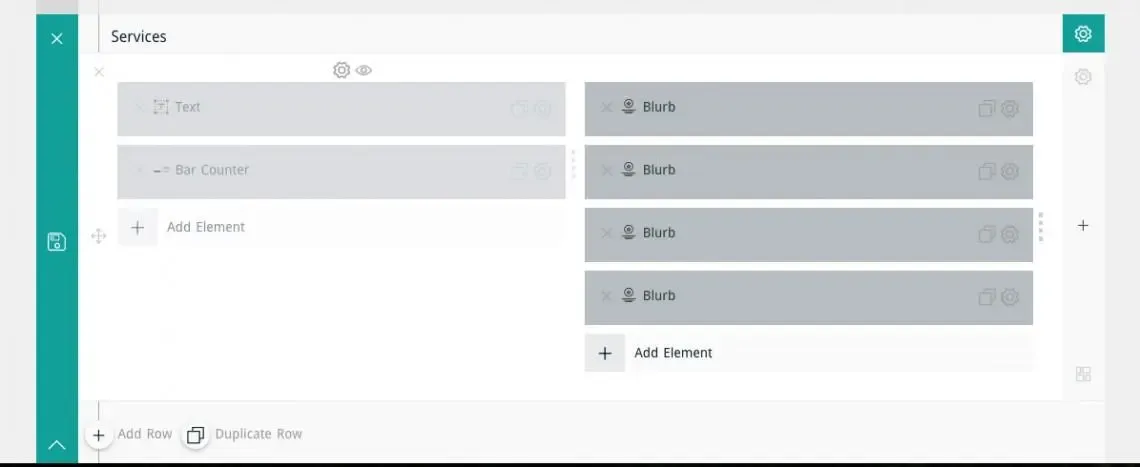Click Duplicate Row button
Image resolution: width=1140 pixels, height=467 pixels.
(243, 435)
